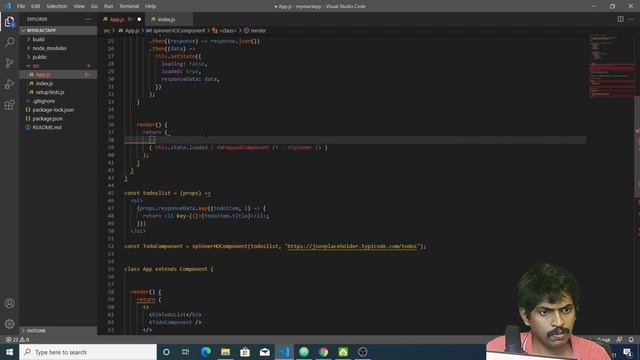This screenshot has width=640, height=360.
Task: Open the Edit menu
Action: pyautogui.click(x=36, y=6)
